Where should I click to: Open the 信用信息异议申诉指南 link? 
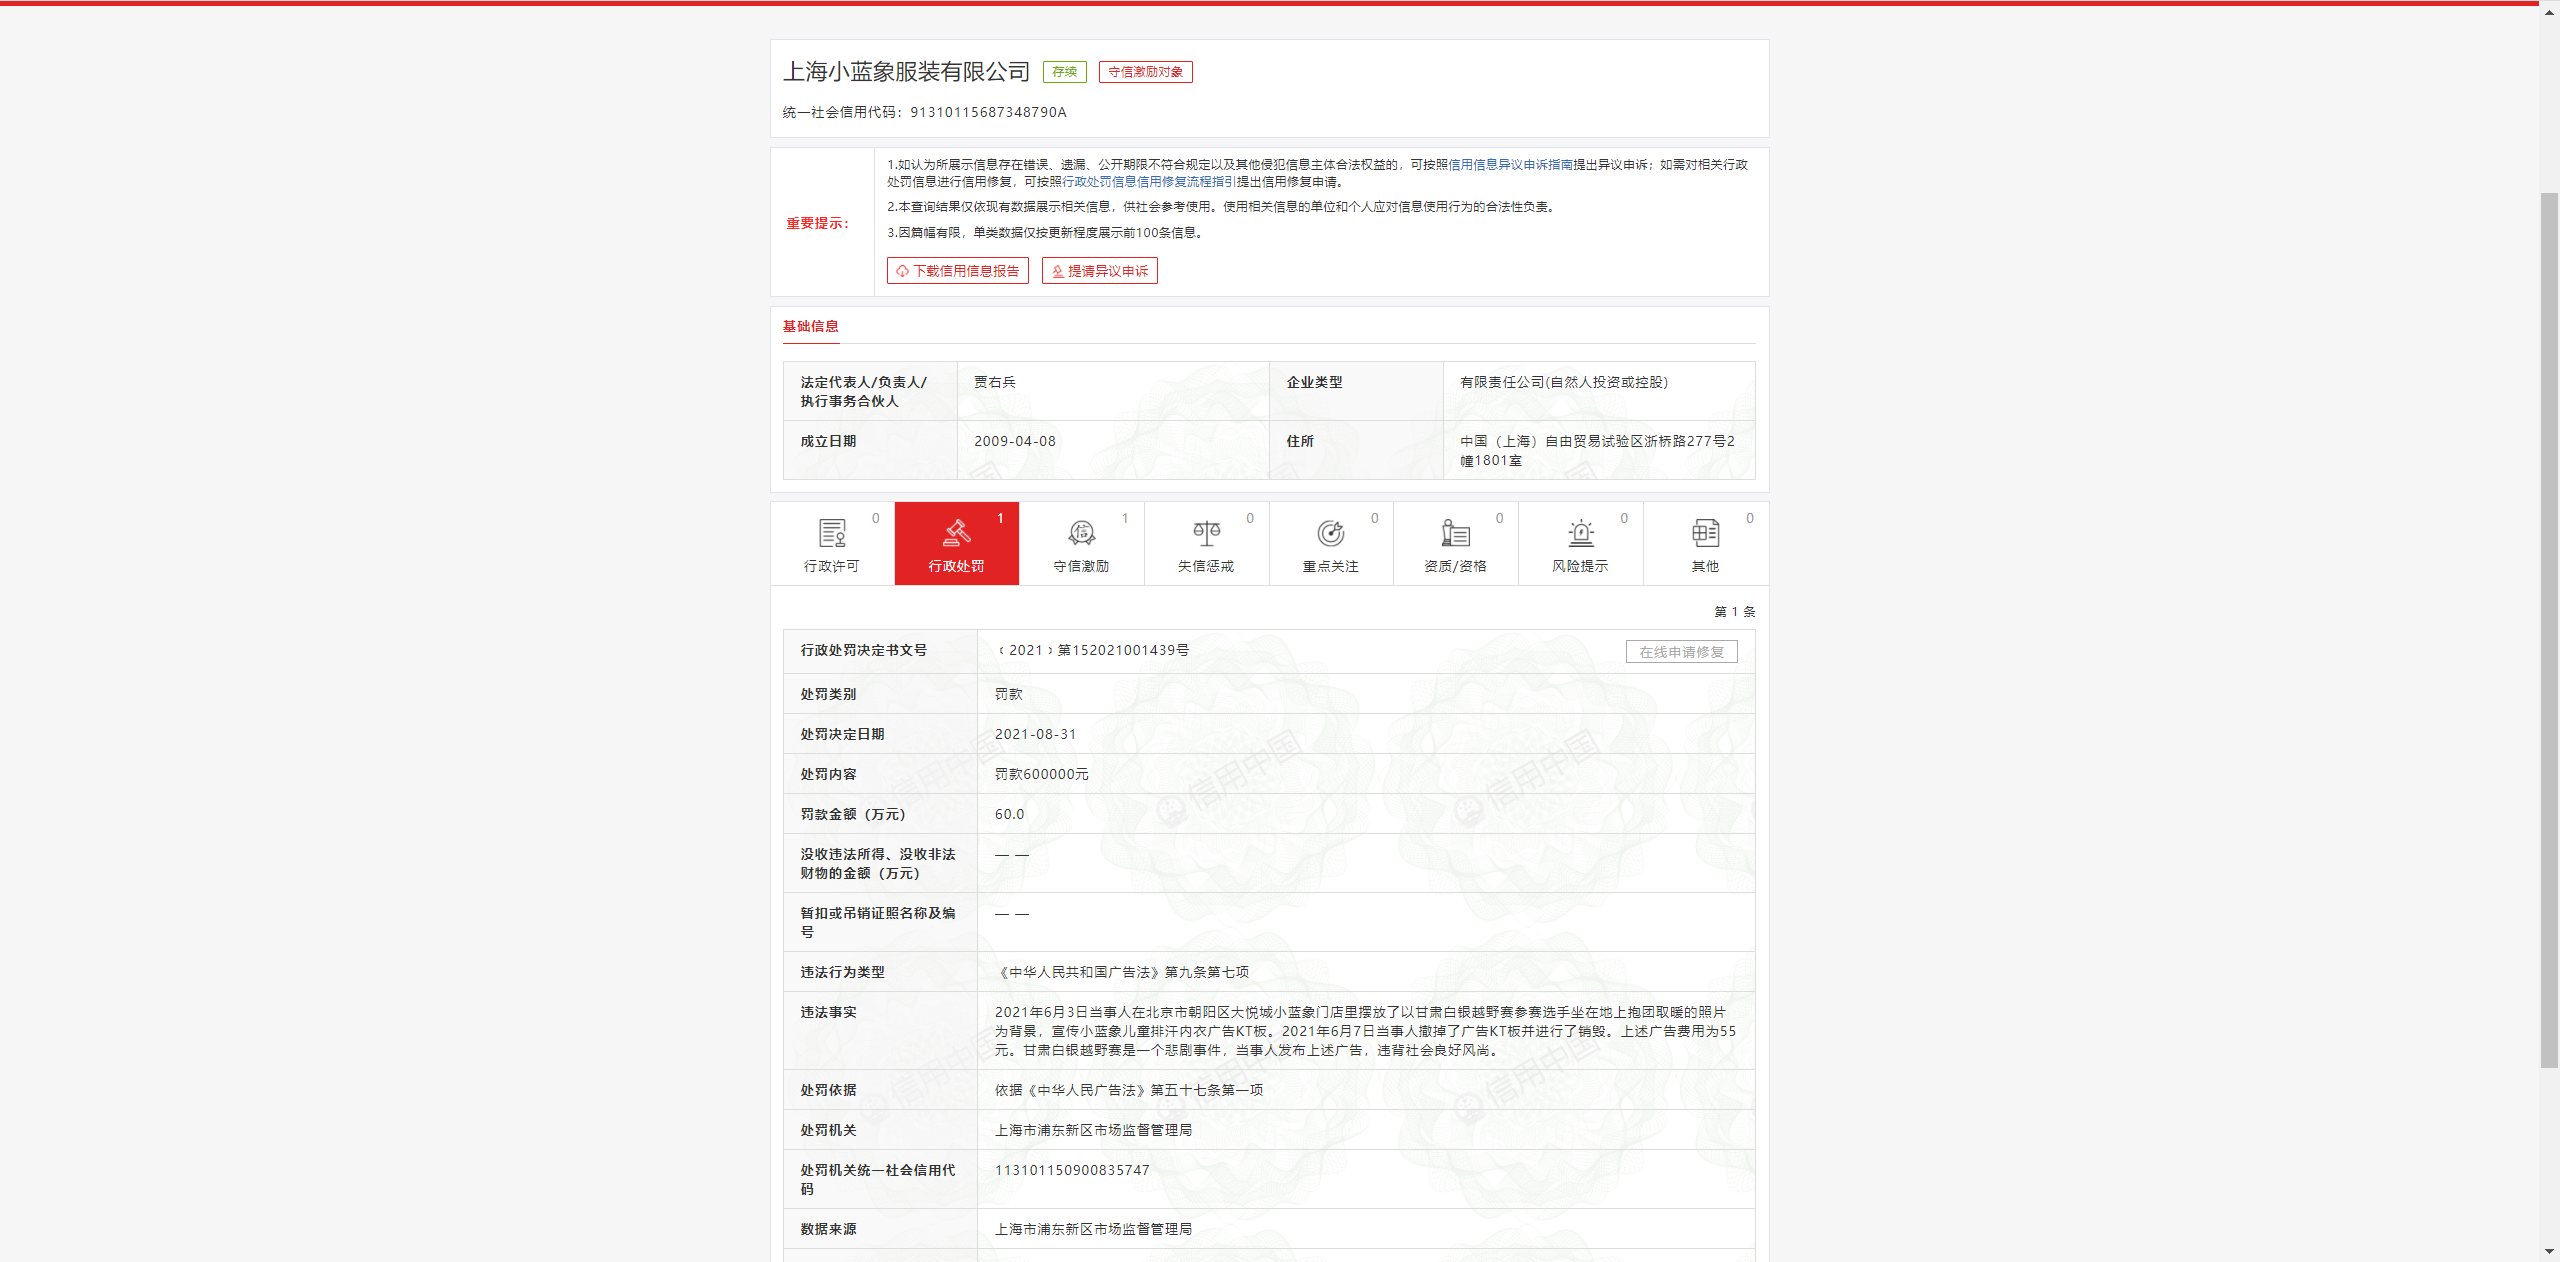1510,165
